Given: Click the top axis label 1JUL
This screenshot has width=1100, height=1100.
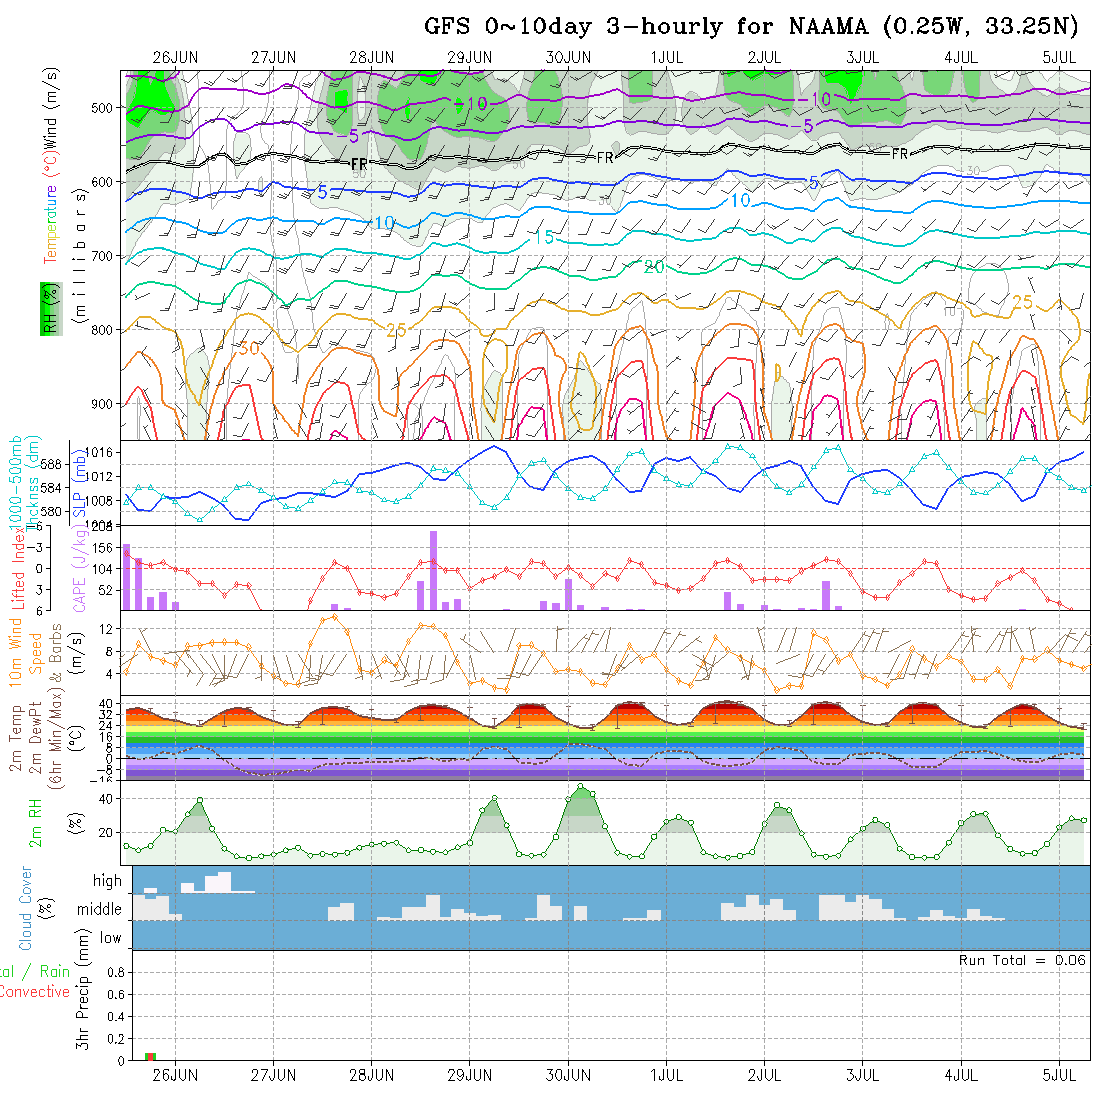Looking at the screenshot, I should [666, 58].
